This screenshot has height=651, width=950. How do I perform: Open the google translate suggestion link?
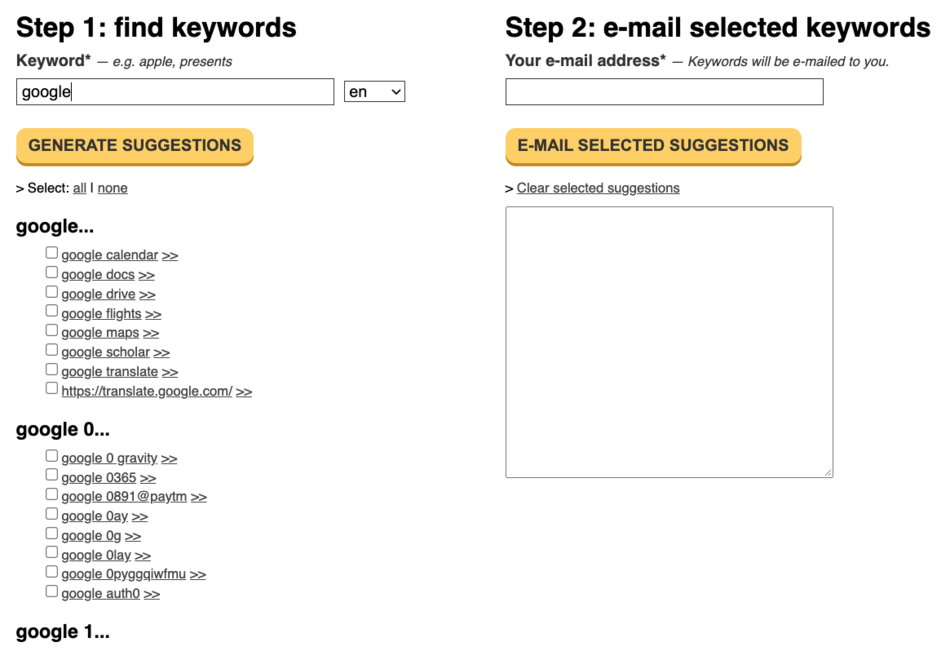click(109, 372)
